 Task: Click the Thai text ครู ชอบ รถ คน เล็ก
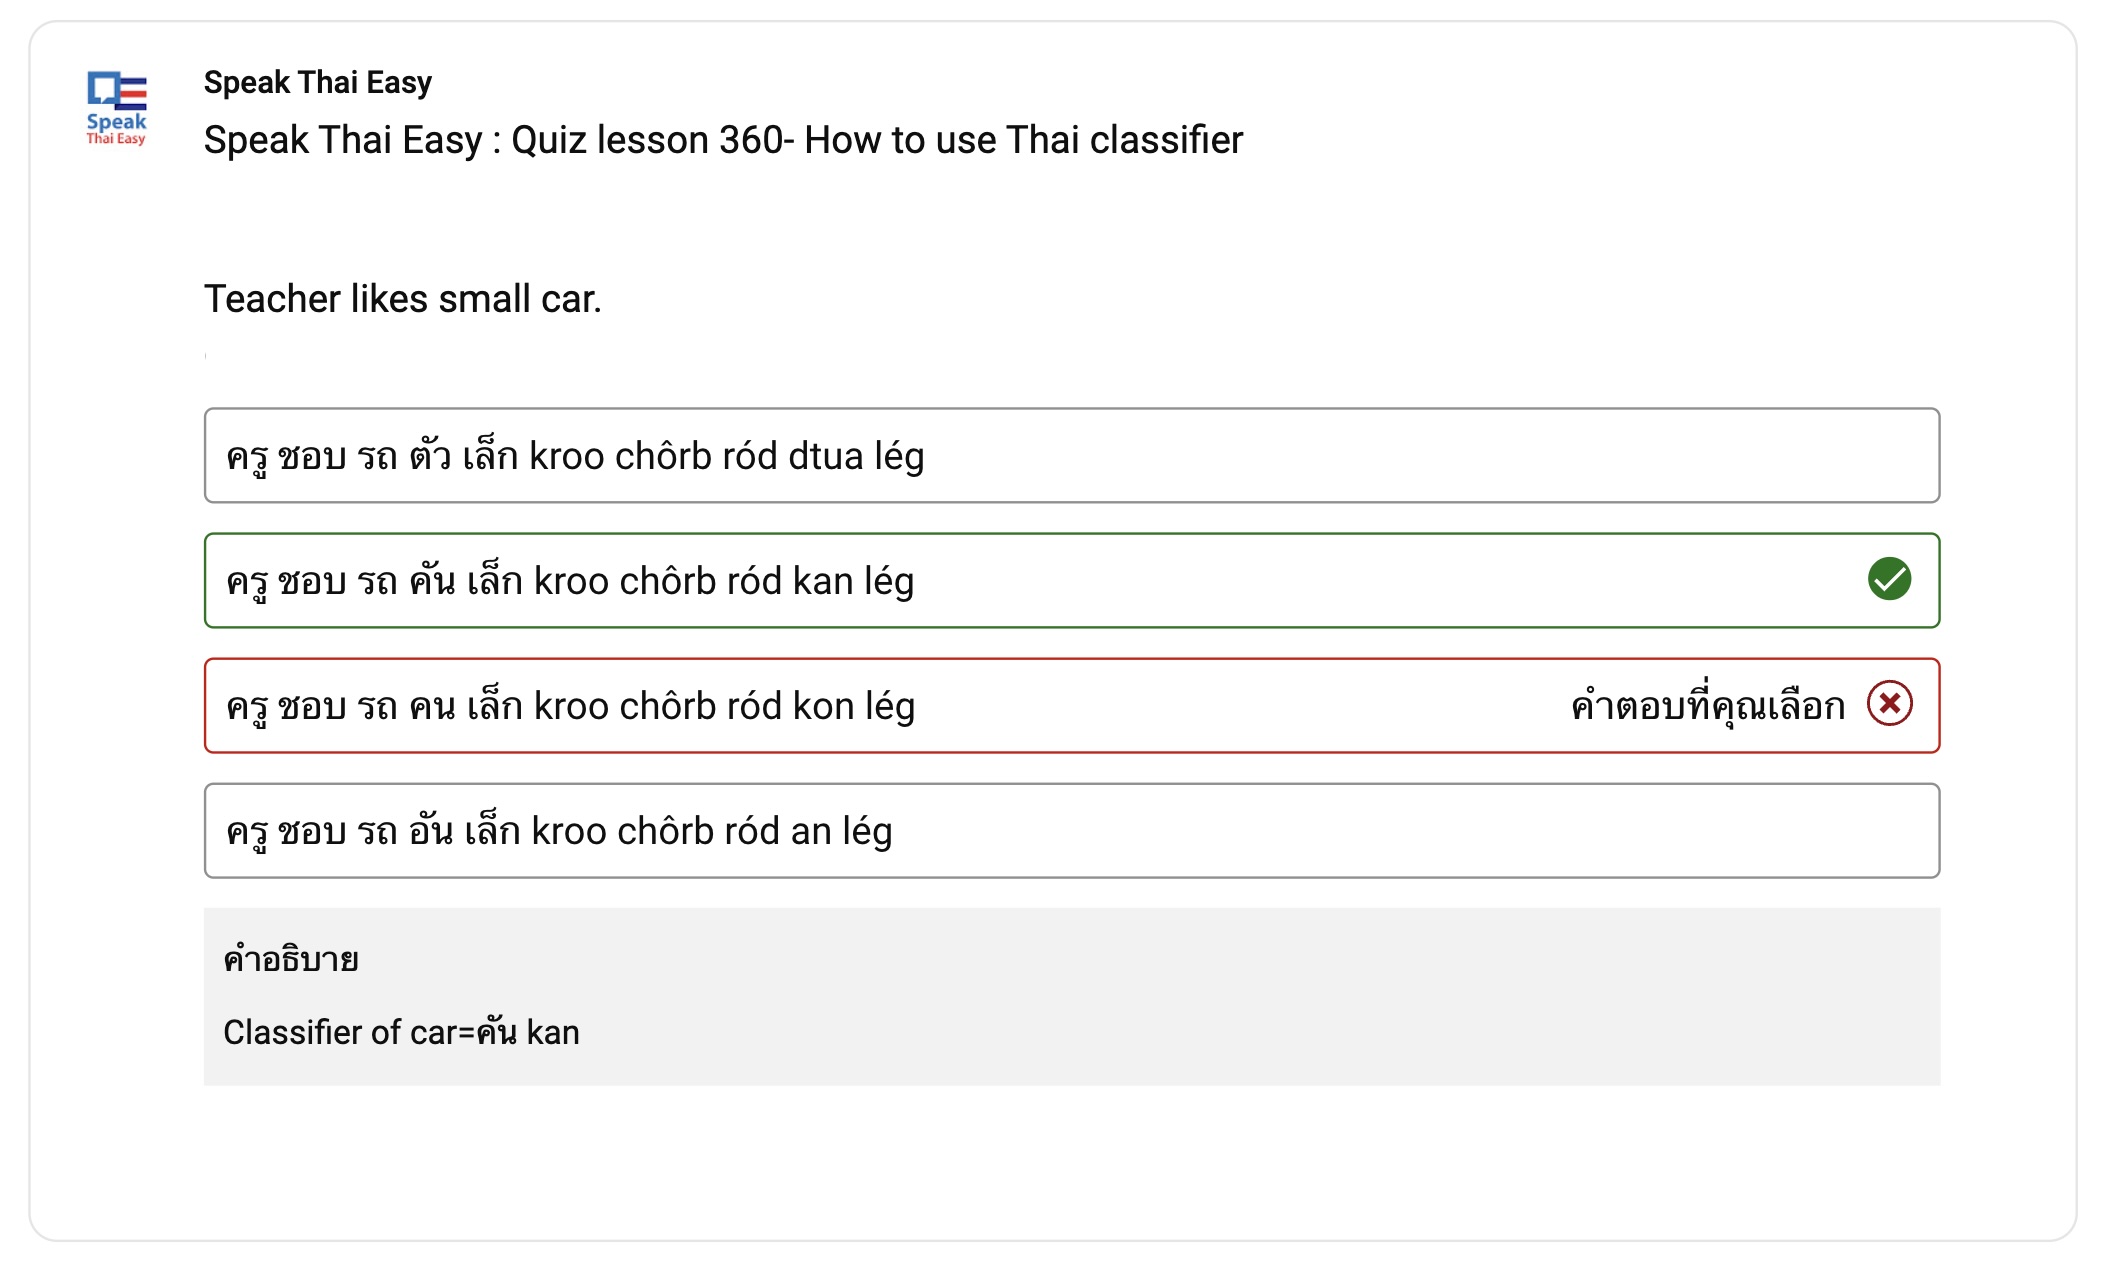374,706
